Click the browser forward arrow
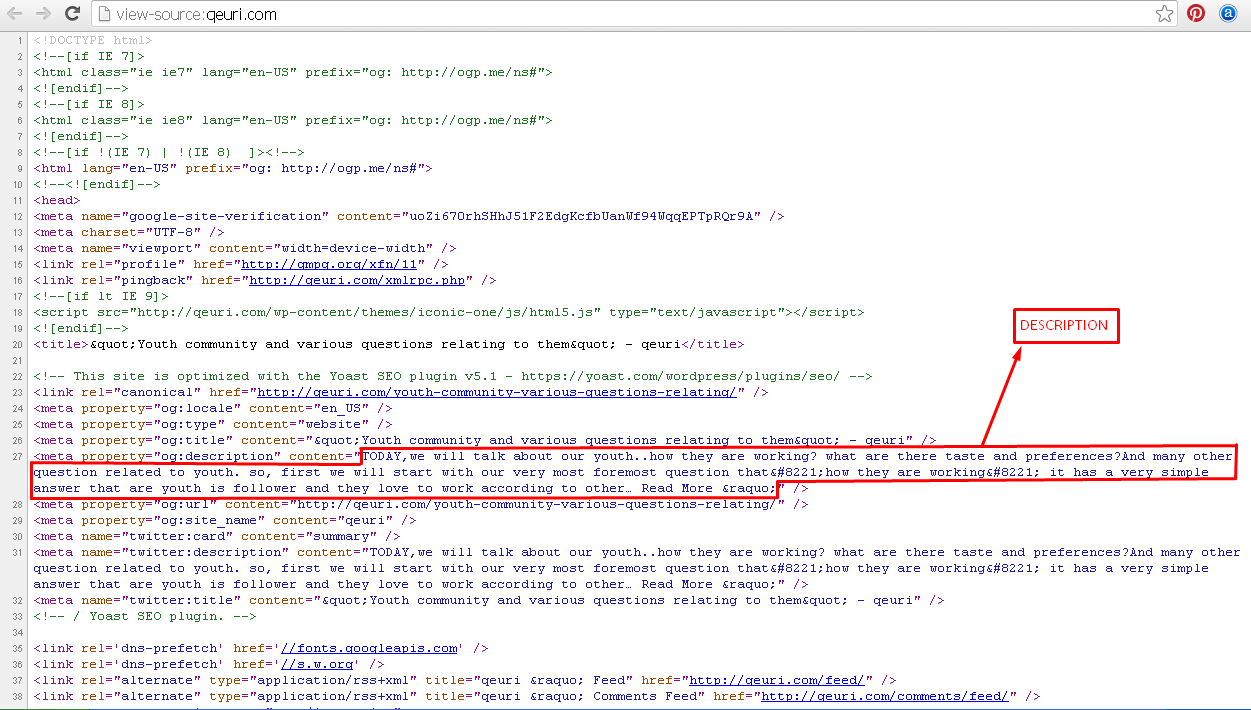The width and height of the screenshot is (1251, 710). tap(44, 14)
